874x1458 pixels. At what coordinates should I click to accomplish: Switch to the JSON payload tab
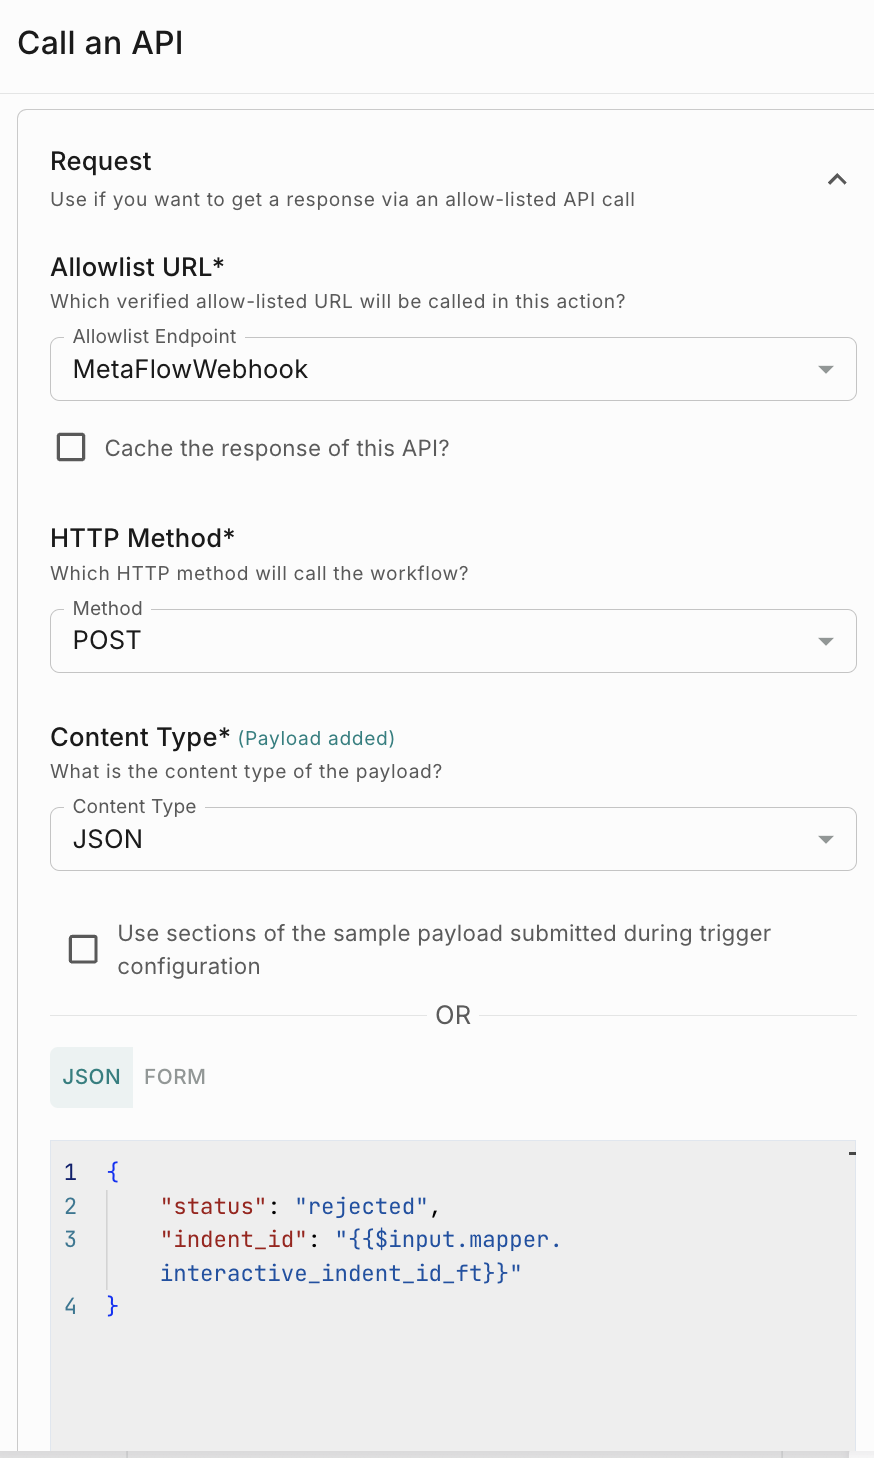coord(91,1077)
